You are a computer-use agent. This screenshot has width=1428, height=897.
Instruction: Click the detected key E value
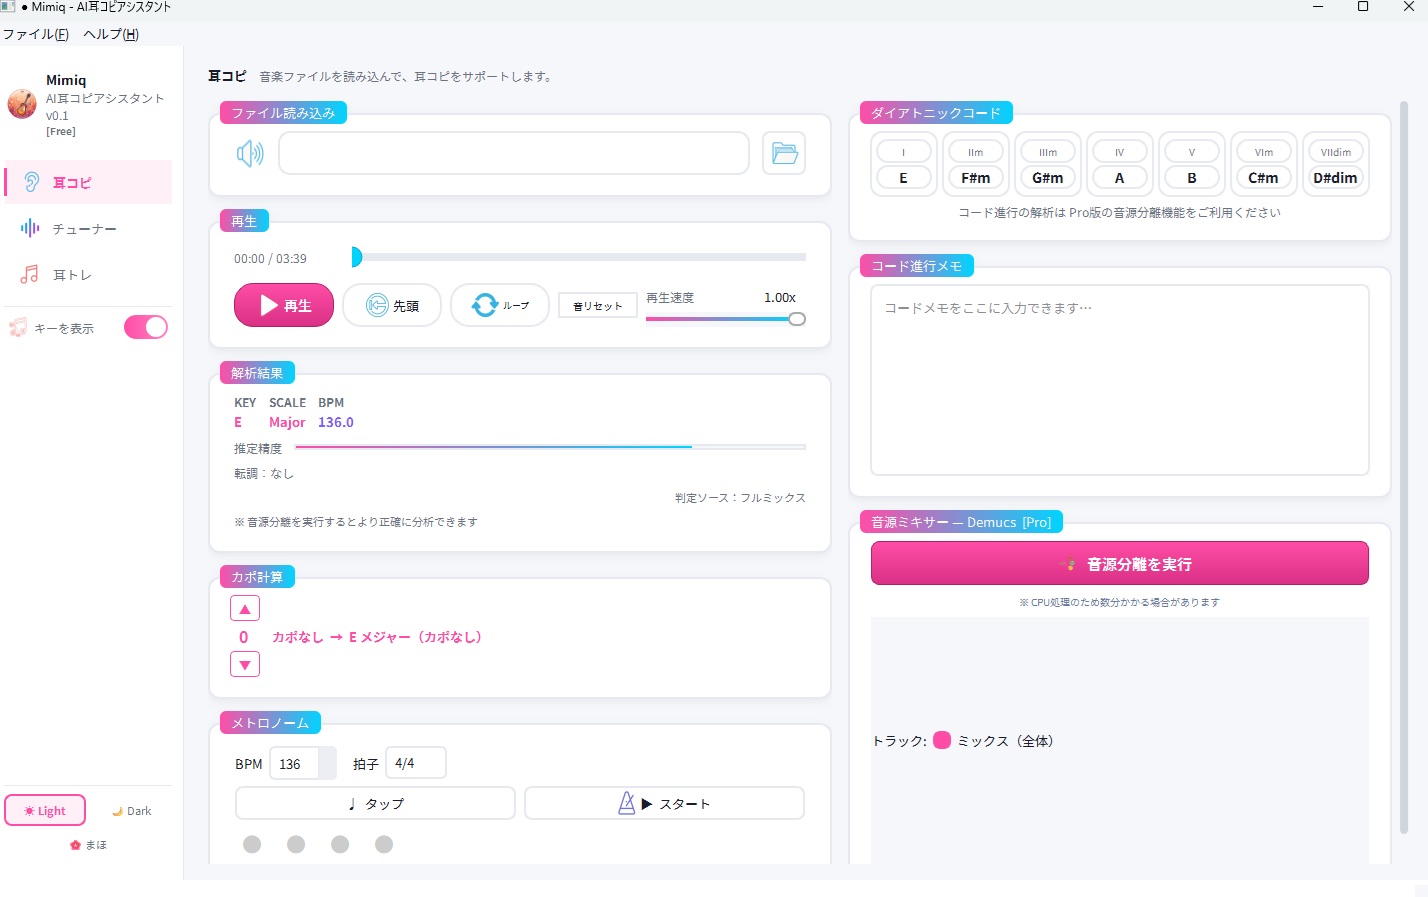tap(238, 423)
